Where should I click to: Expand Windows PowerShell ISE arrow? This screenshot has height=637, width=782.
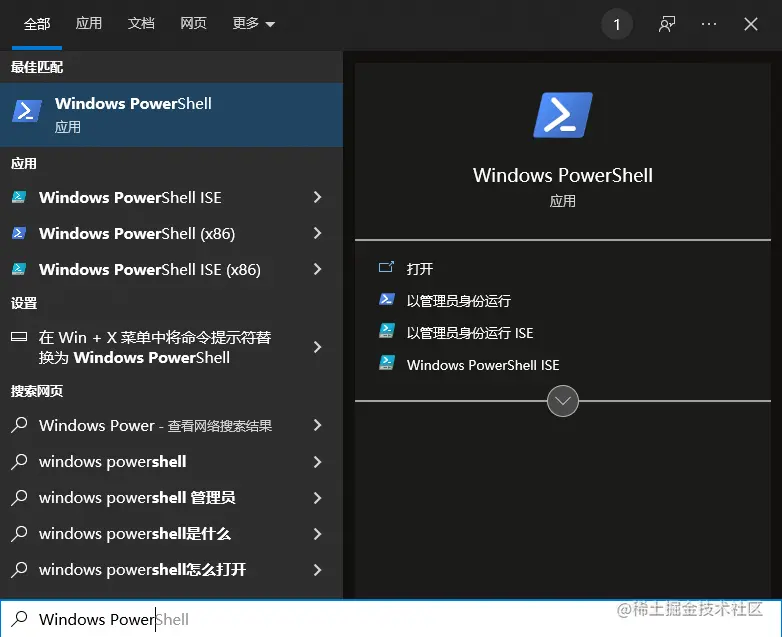click(x=317, y=197)
